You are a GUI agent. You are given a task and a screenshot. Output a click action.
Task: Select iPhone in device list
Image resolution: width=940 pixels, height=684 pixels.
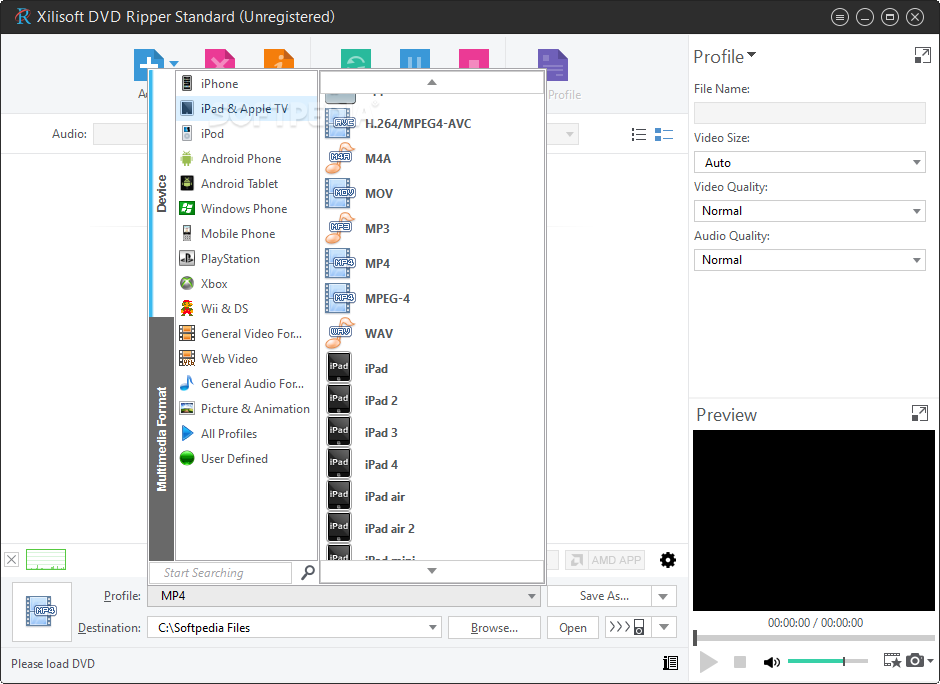click(x=246, y=84)
